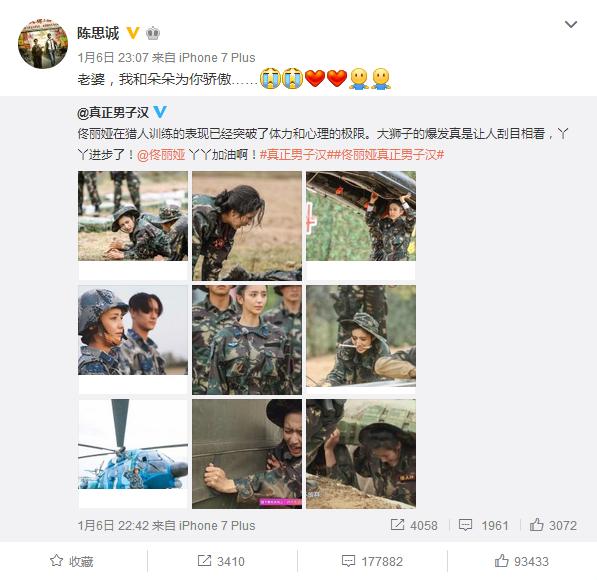Like the post with 93433 thumbs up
The height and width of the screenshot is (580, 597).
pos(522,561)
